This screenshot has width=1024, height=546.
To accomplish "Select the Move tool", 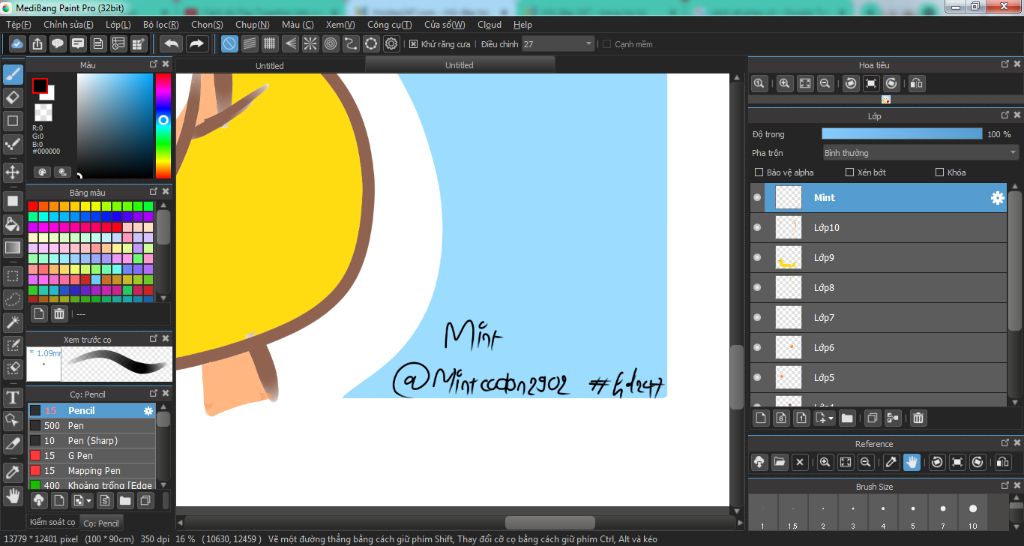I will point(12,172).
